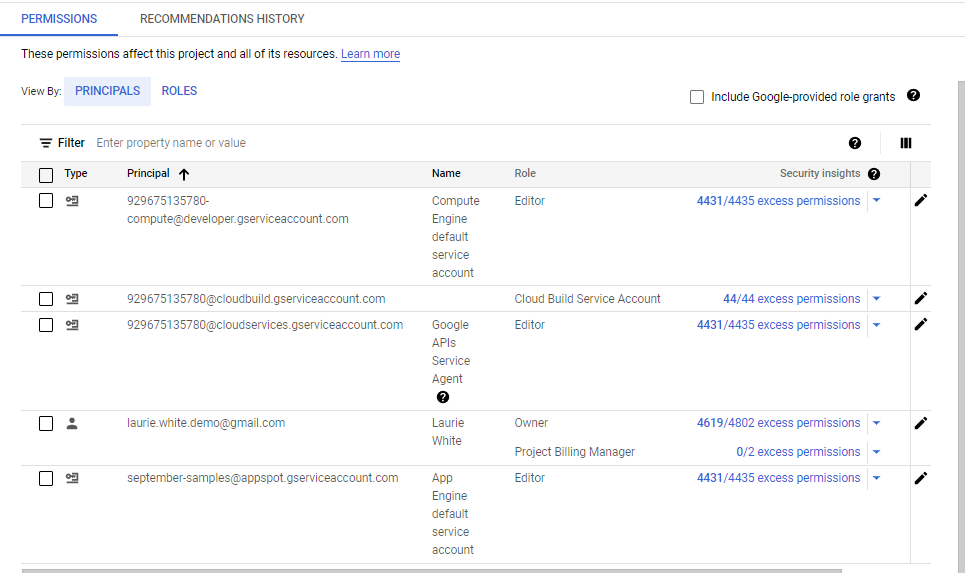This screenshot has height=573, width=965.
Task: Open 4619/4802 excess permissions link
Action: 778,423
